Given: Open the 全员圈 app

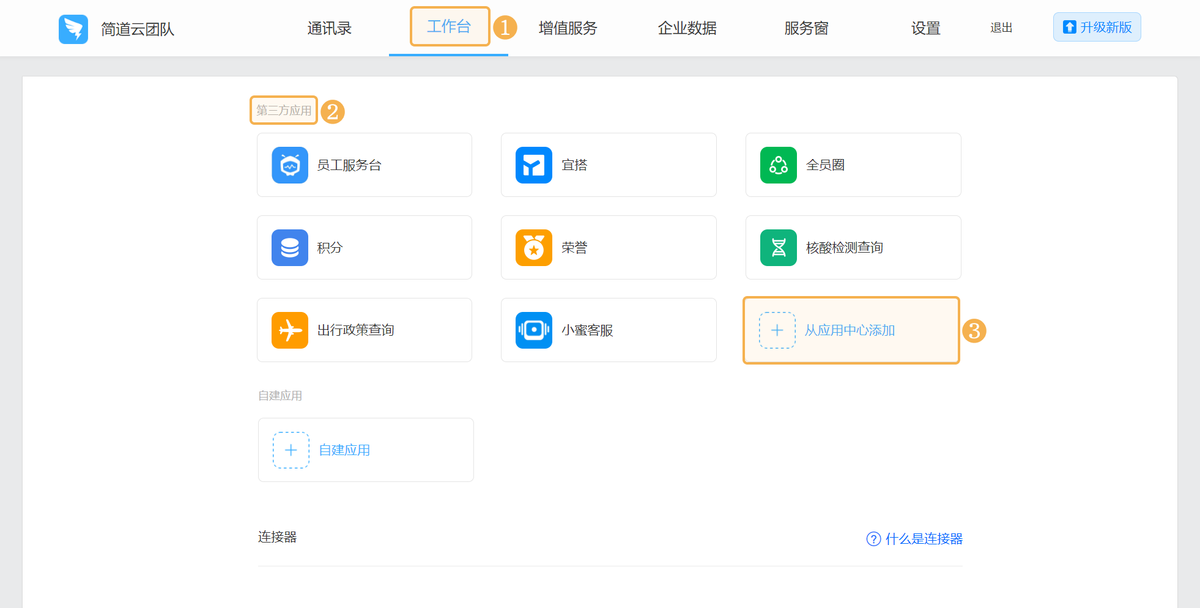Looking at the screenshot, I should click(x=778, y=164).
